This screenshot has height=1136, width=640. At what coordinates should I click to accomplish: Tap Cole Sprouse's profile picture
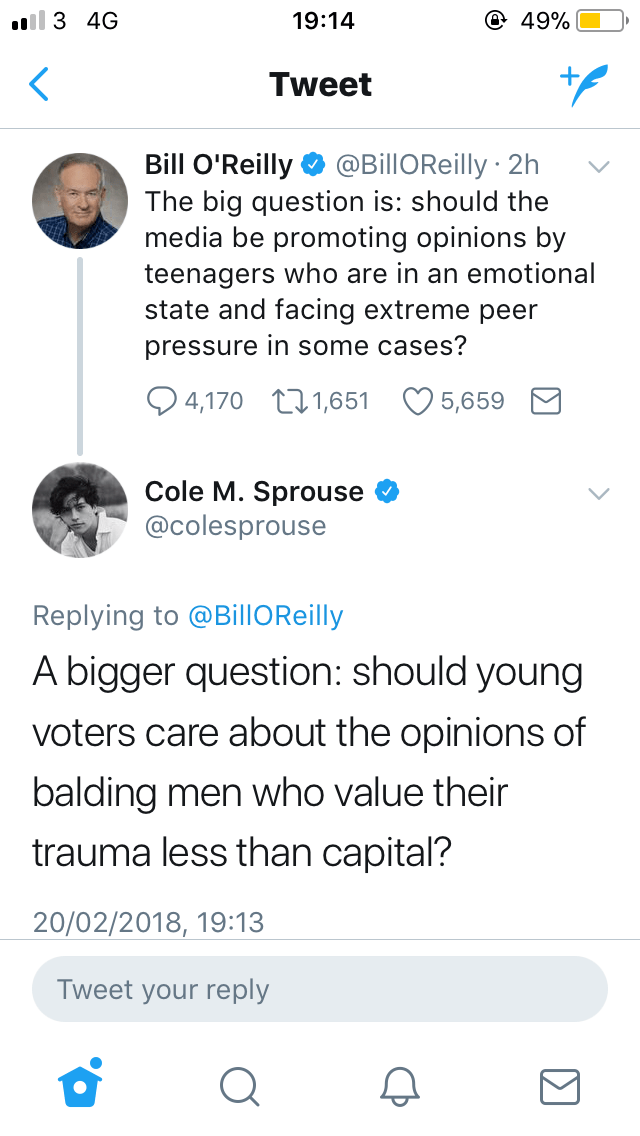coord(80,510)
